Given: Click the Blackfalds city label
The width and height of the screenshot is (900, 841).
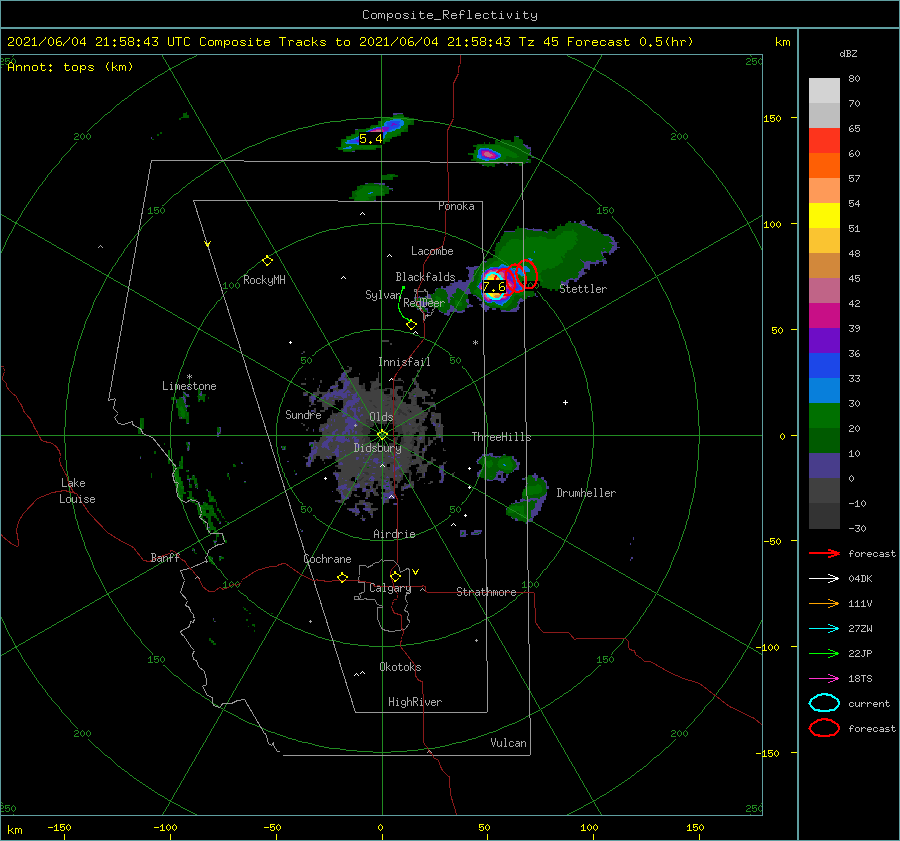Looking at the screenshot, I should (425, 277).
